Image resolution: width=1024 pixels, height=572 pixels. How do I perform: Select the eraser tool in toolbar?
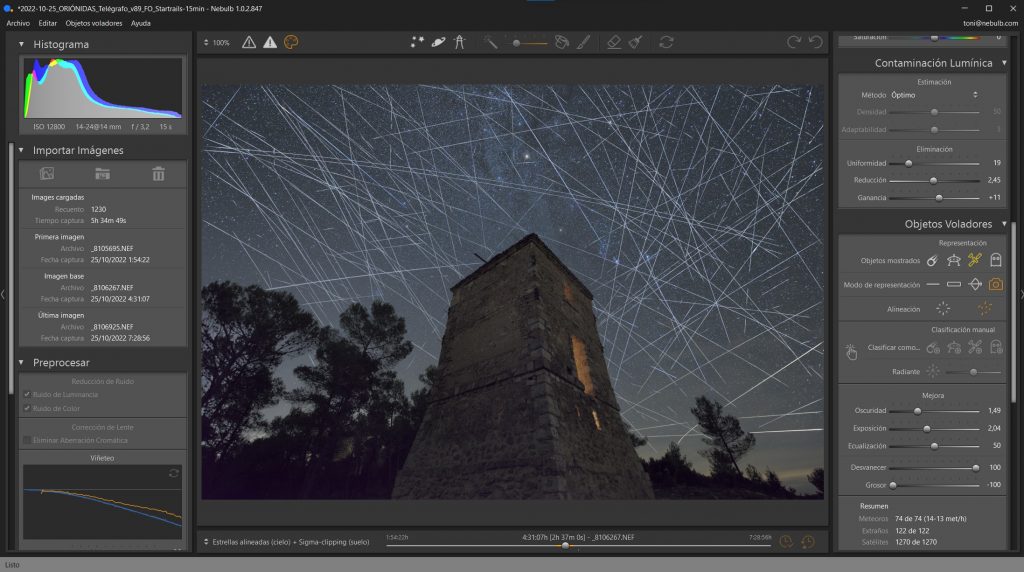[x=614, y=42]
